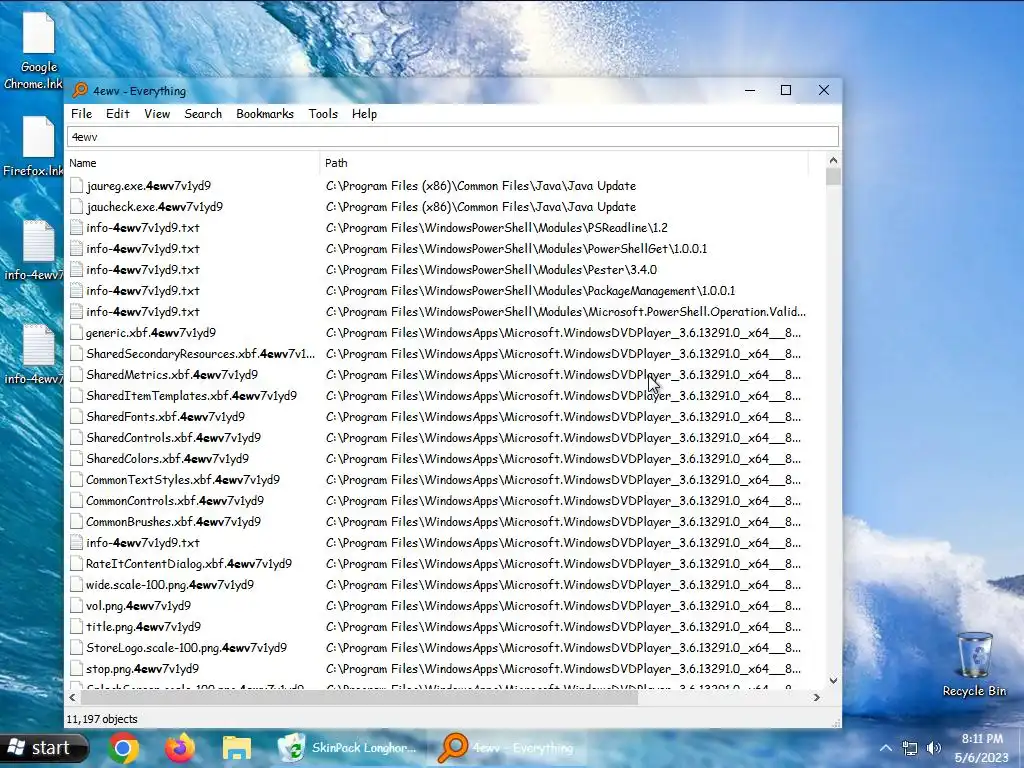Show hidden system tray icons
This screenshot has height=768, width=1024.
click(886, 748)
